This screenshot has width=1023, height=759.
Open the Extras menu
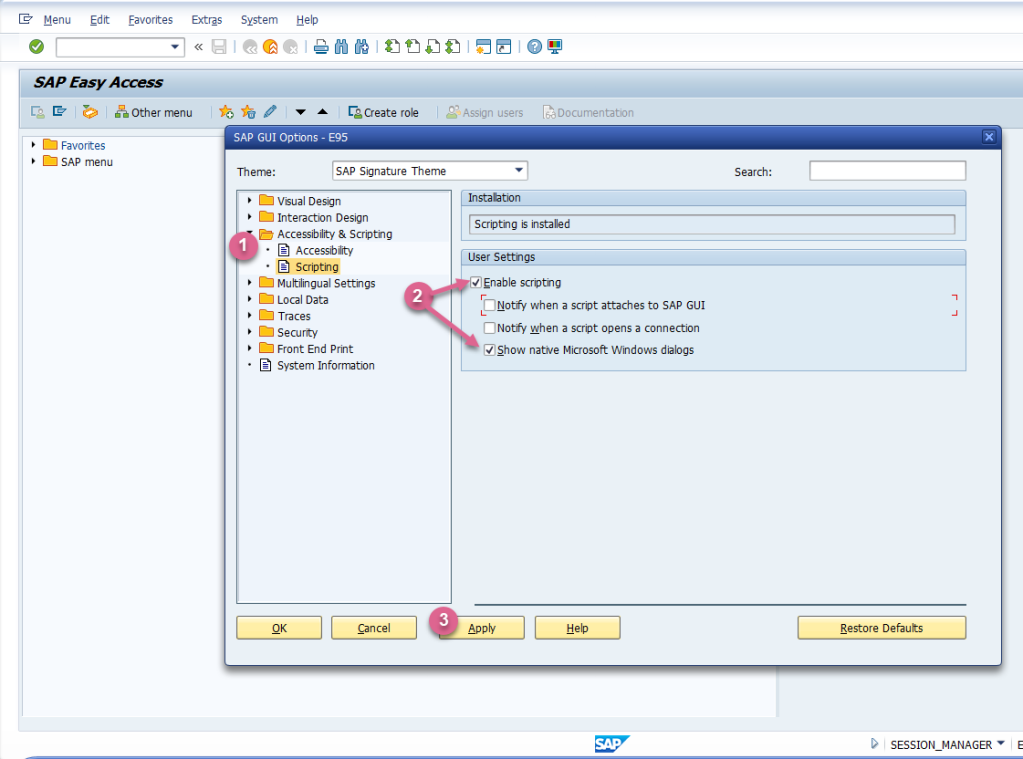(x=206, y=20)
